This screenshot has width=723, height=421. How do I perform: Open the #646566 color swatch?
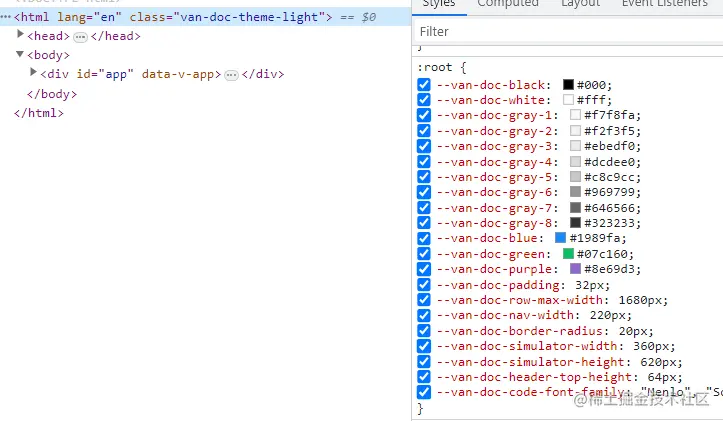pyautogui.click(x=575, y=208)
